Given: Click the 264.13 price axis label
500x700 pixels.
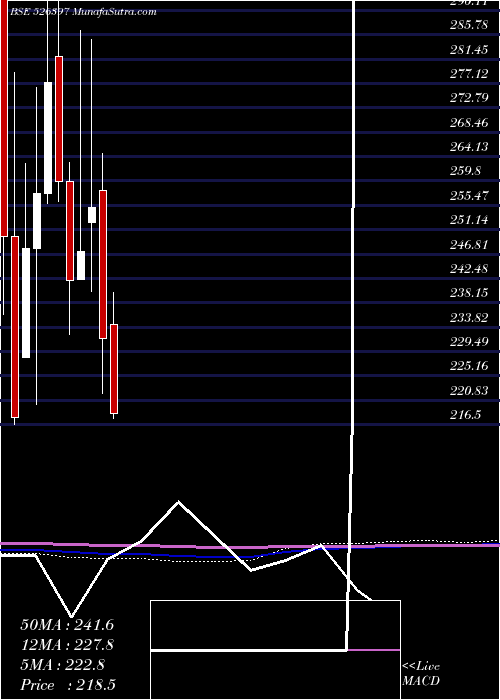Looking at the screenshot, I should (x=469, y=147).
